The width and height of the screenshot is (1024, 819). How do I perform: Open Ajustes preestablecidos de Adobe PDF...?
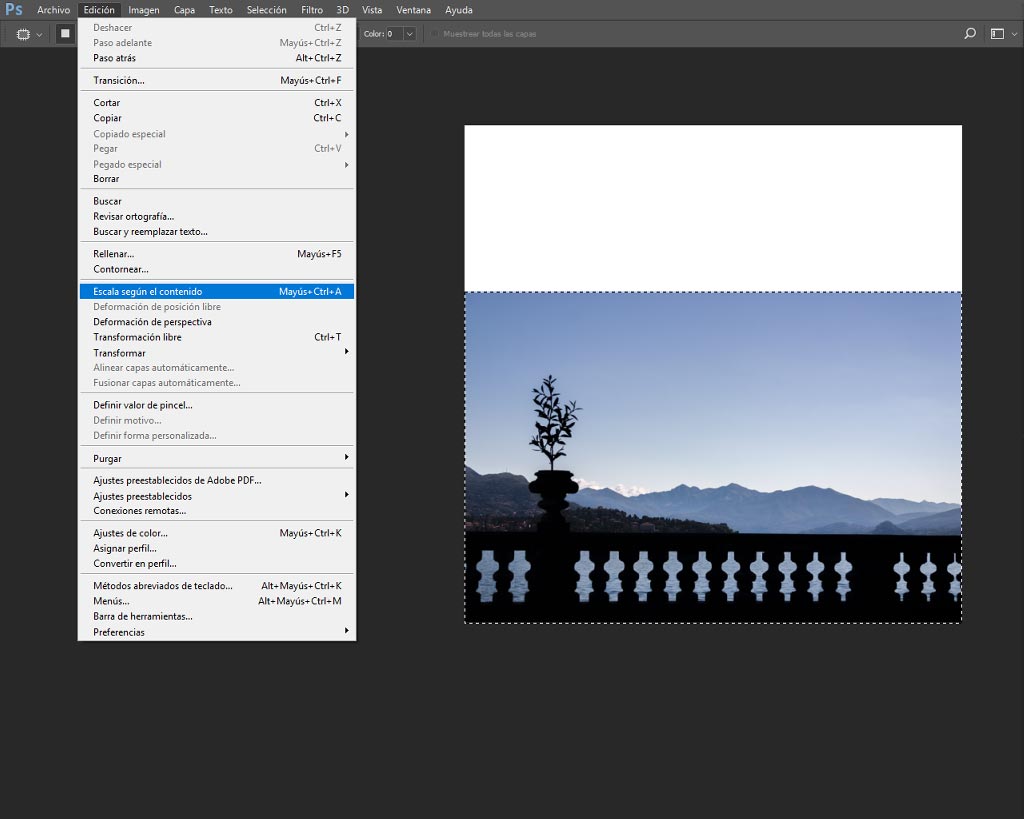click(x=217, y=481)
